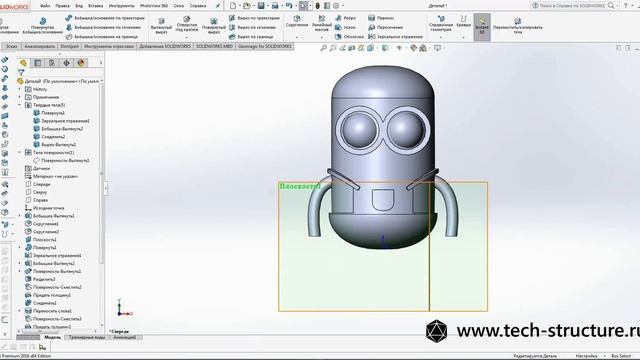Click the Перенос wrap tool
The image size is (640, 360).
(381, 18)
